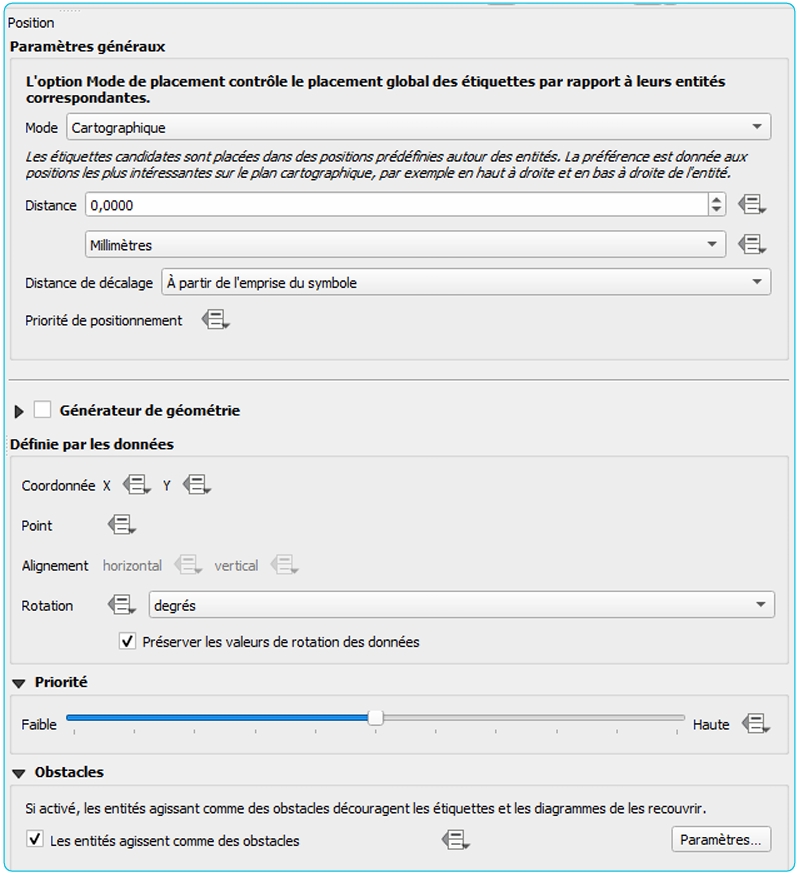Viewport: 800px width, 877px height.
Task: Click Priorité de positionnement data-defined override icon
Action: (x=215, y=320)
